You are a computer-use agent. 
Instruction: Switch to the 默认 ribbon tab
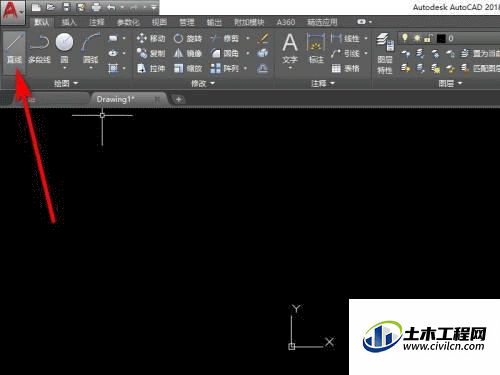[41, 22]
